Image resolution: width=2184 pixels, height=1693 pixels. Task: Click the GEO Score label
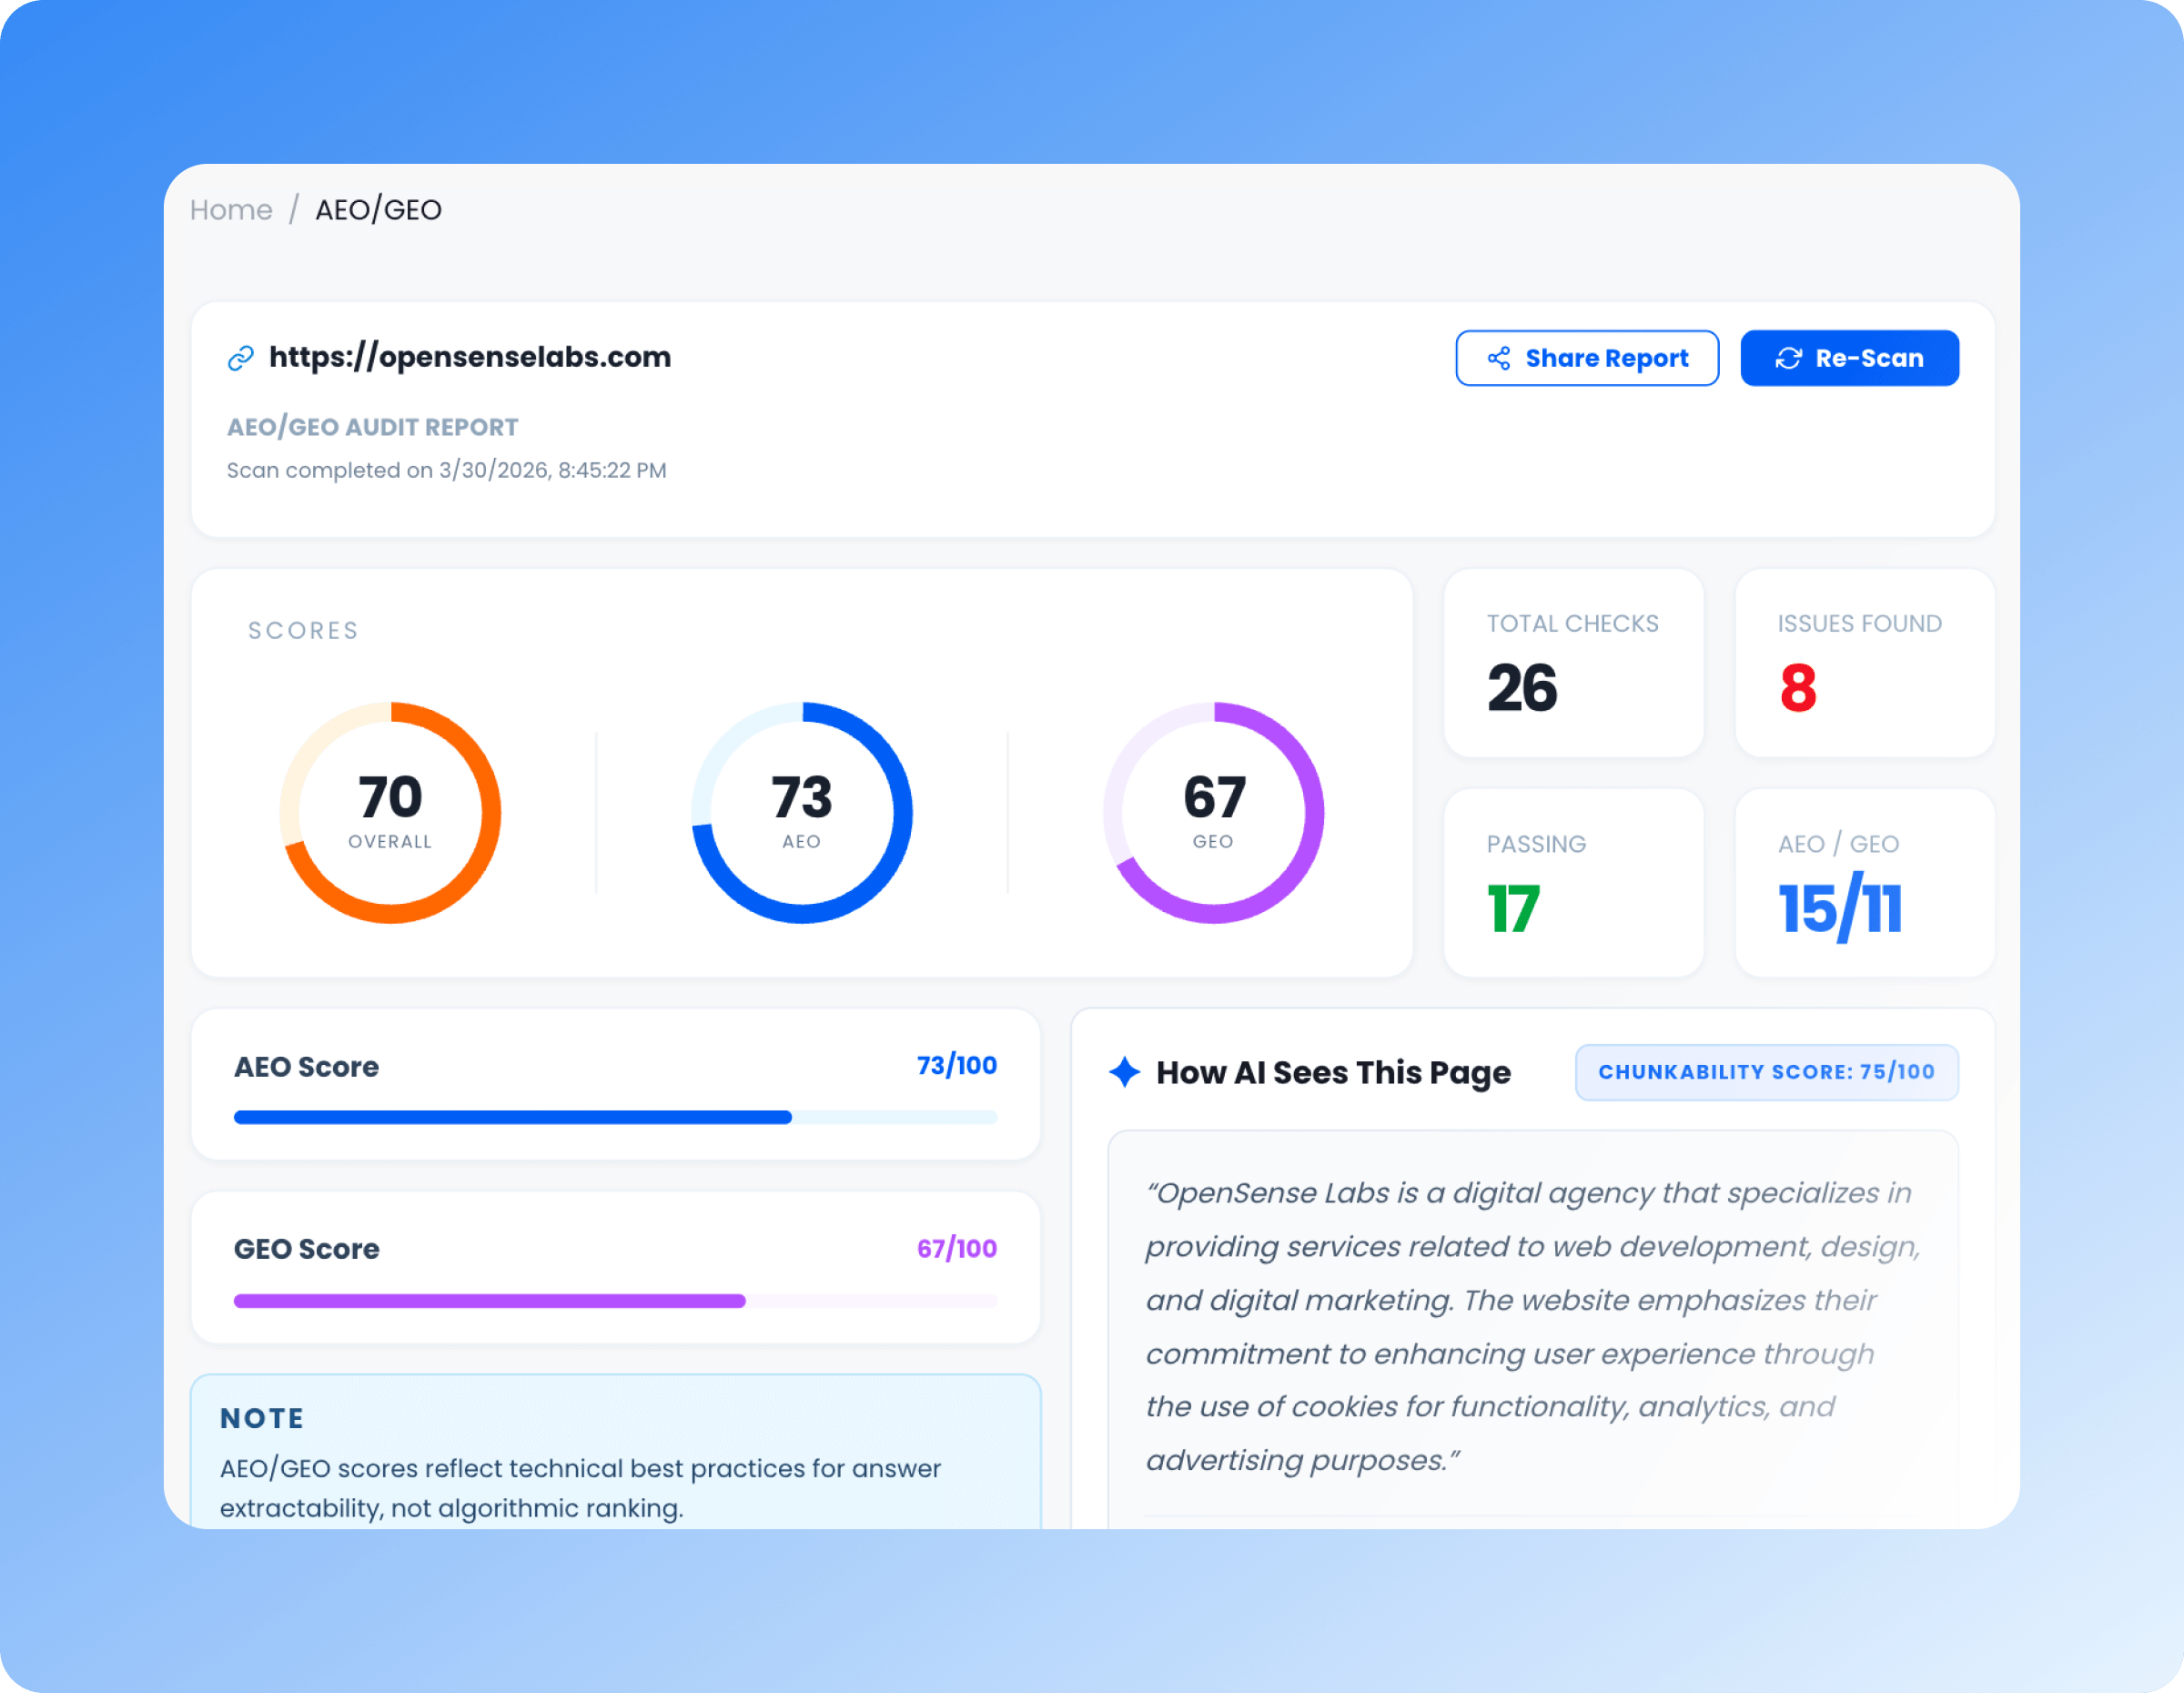[306, 1249]
